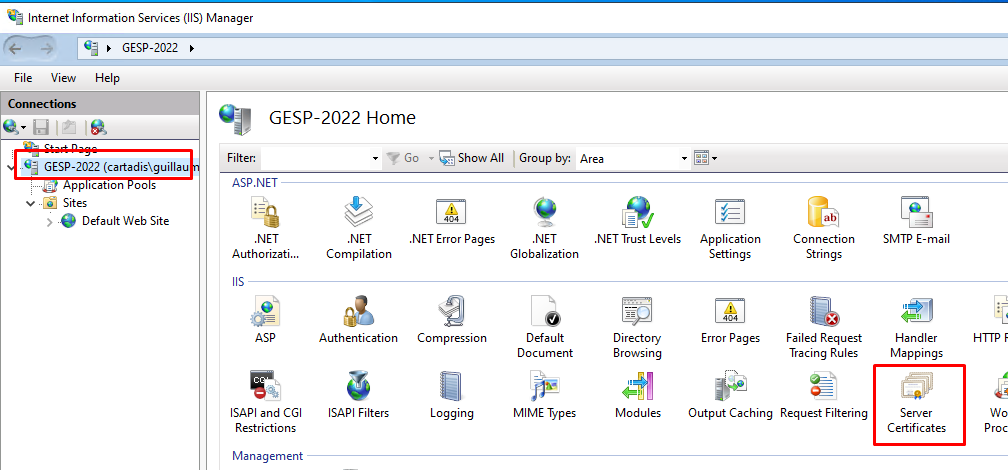Click the Forward navigation button
Viewport: 1008px width, 470px height.
pos(46,48)
